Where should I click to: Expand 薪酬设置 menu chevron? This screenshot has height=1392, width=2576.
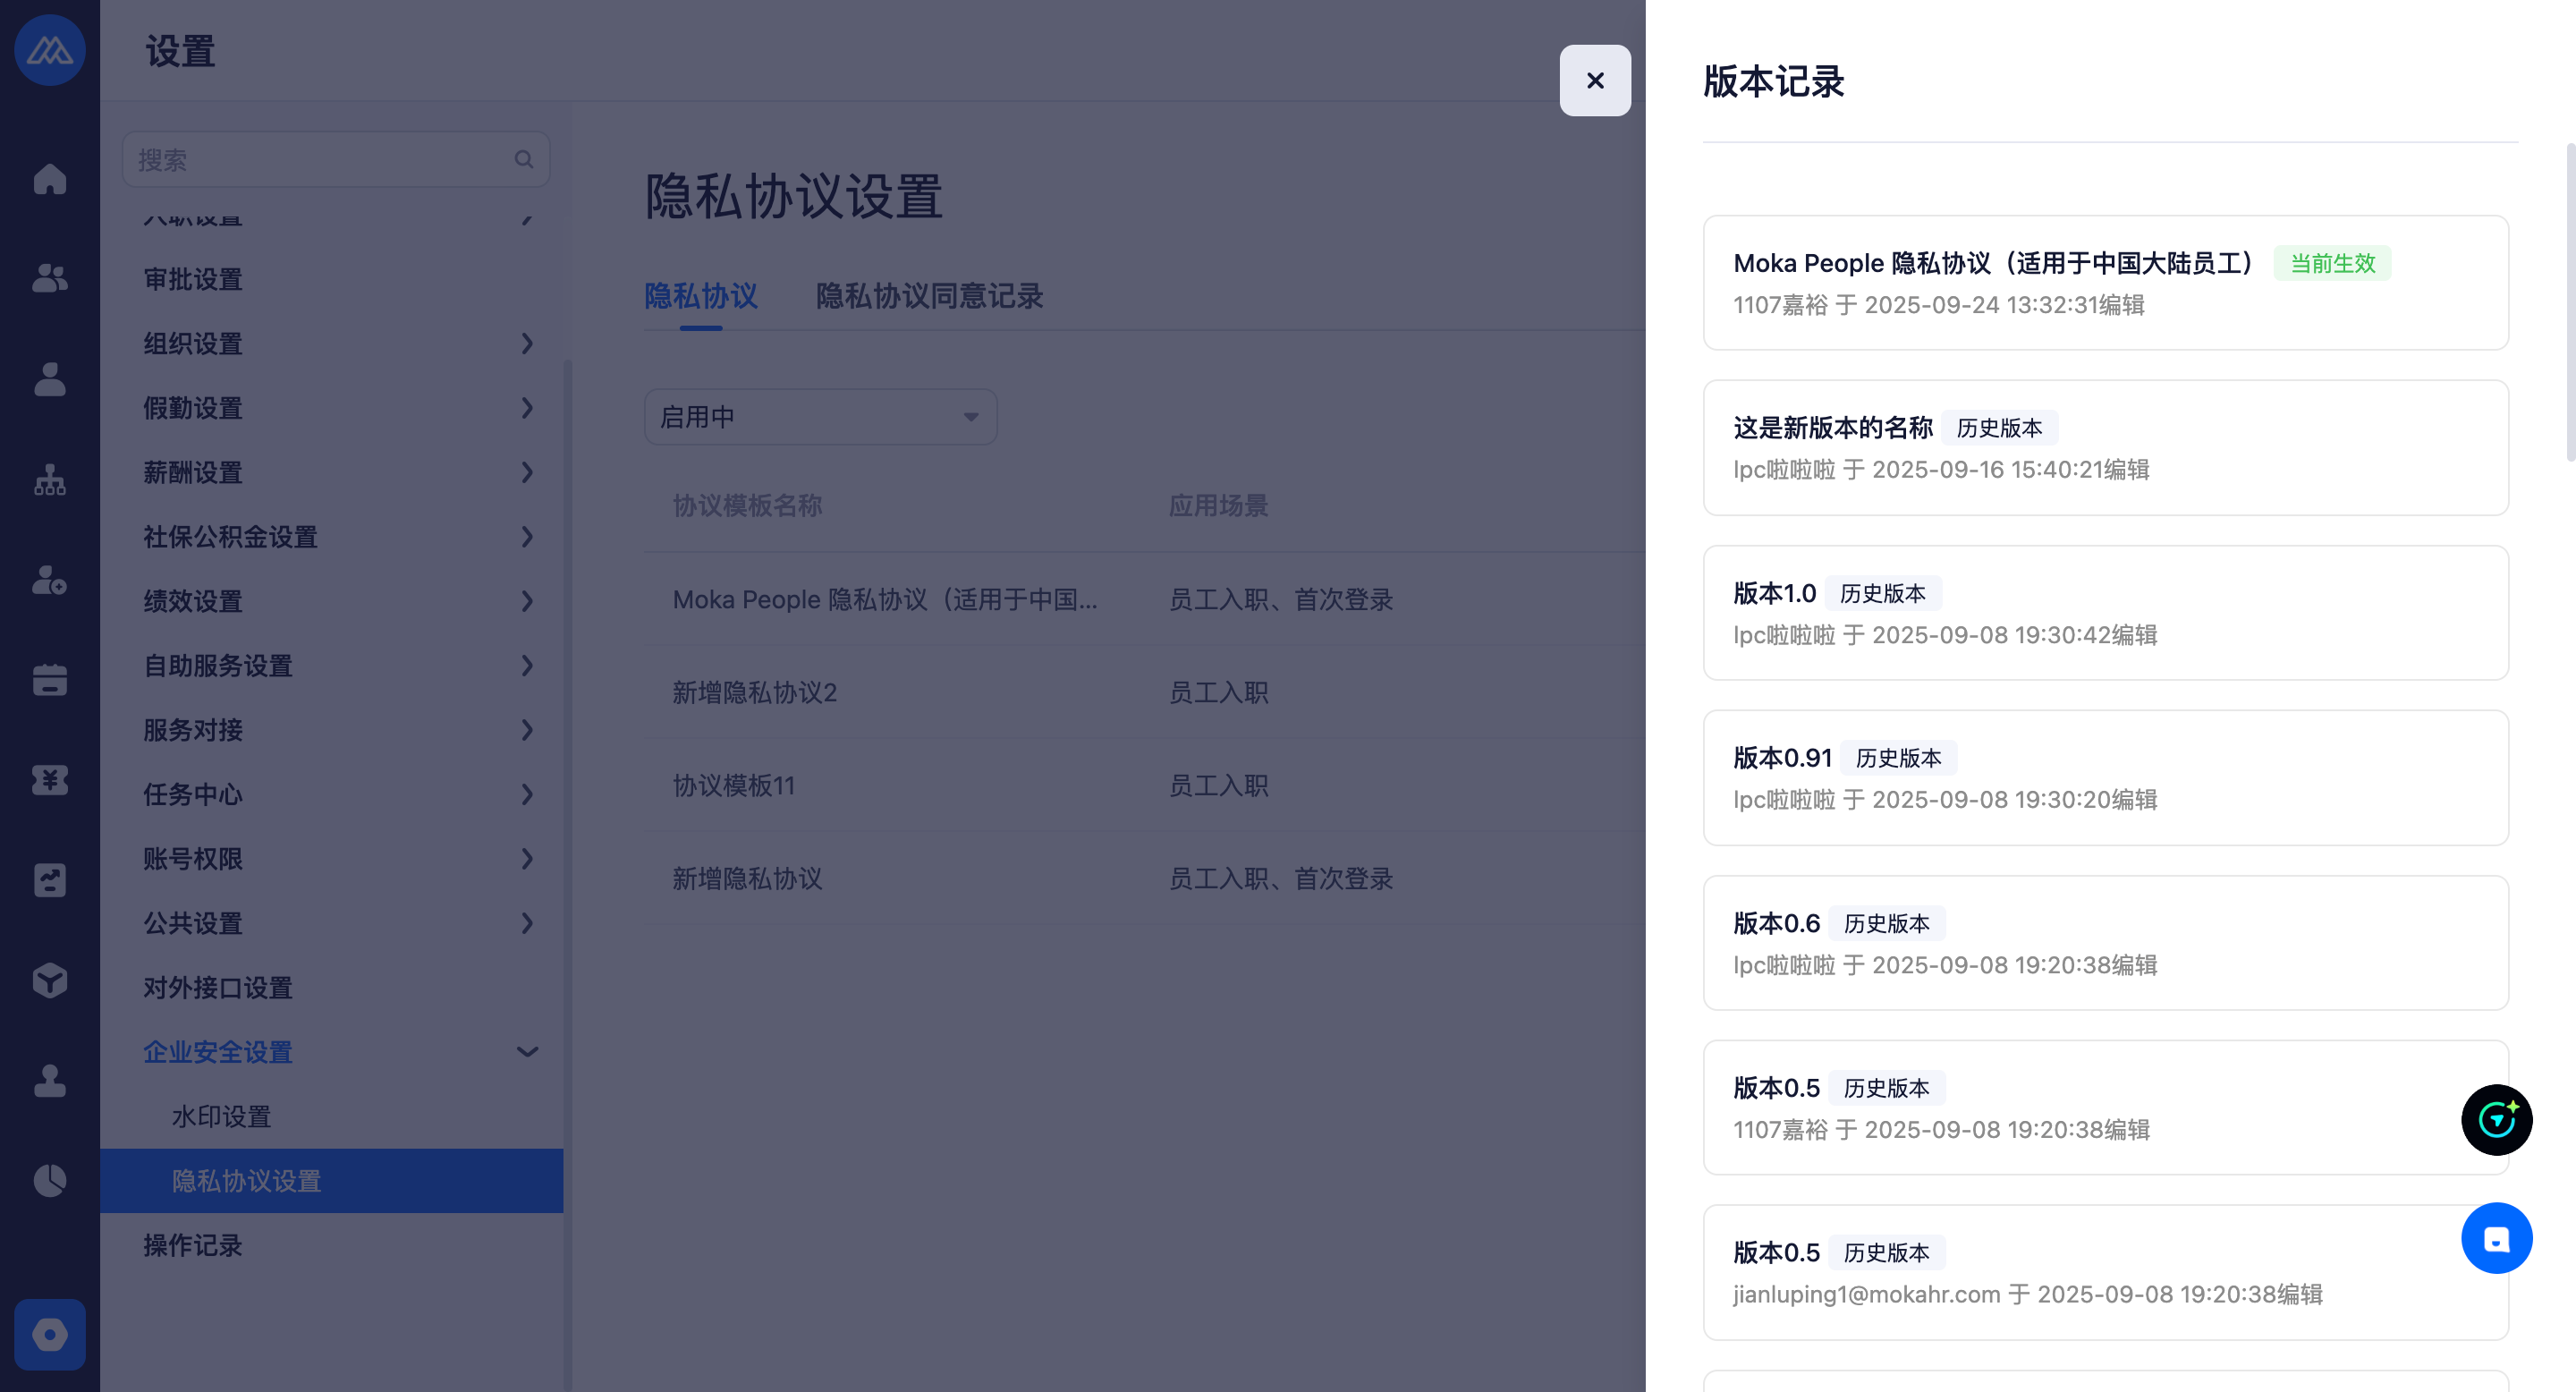pyautogui.click(x=527, y=472)
